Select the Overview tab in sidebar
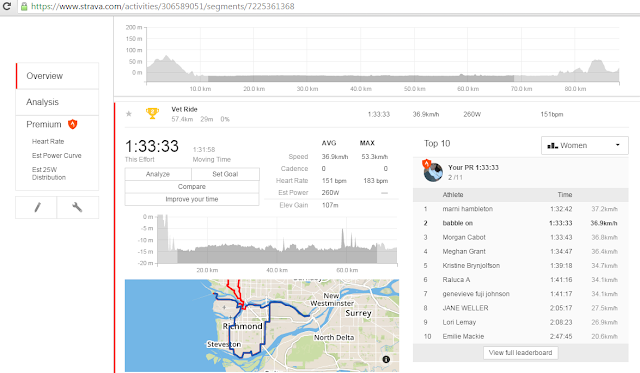640x373 pixels. [57, 76]
